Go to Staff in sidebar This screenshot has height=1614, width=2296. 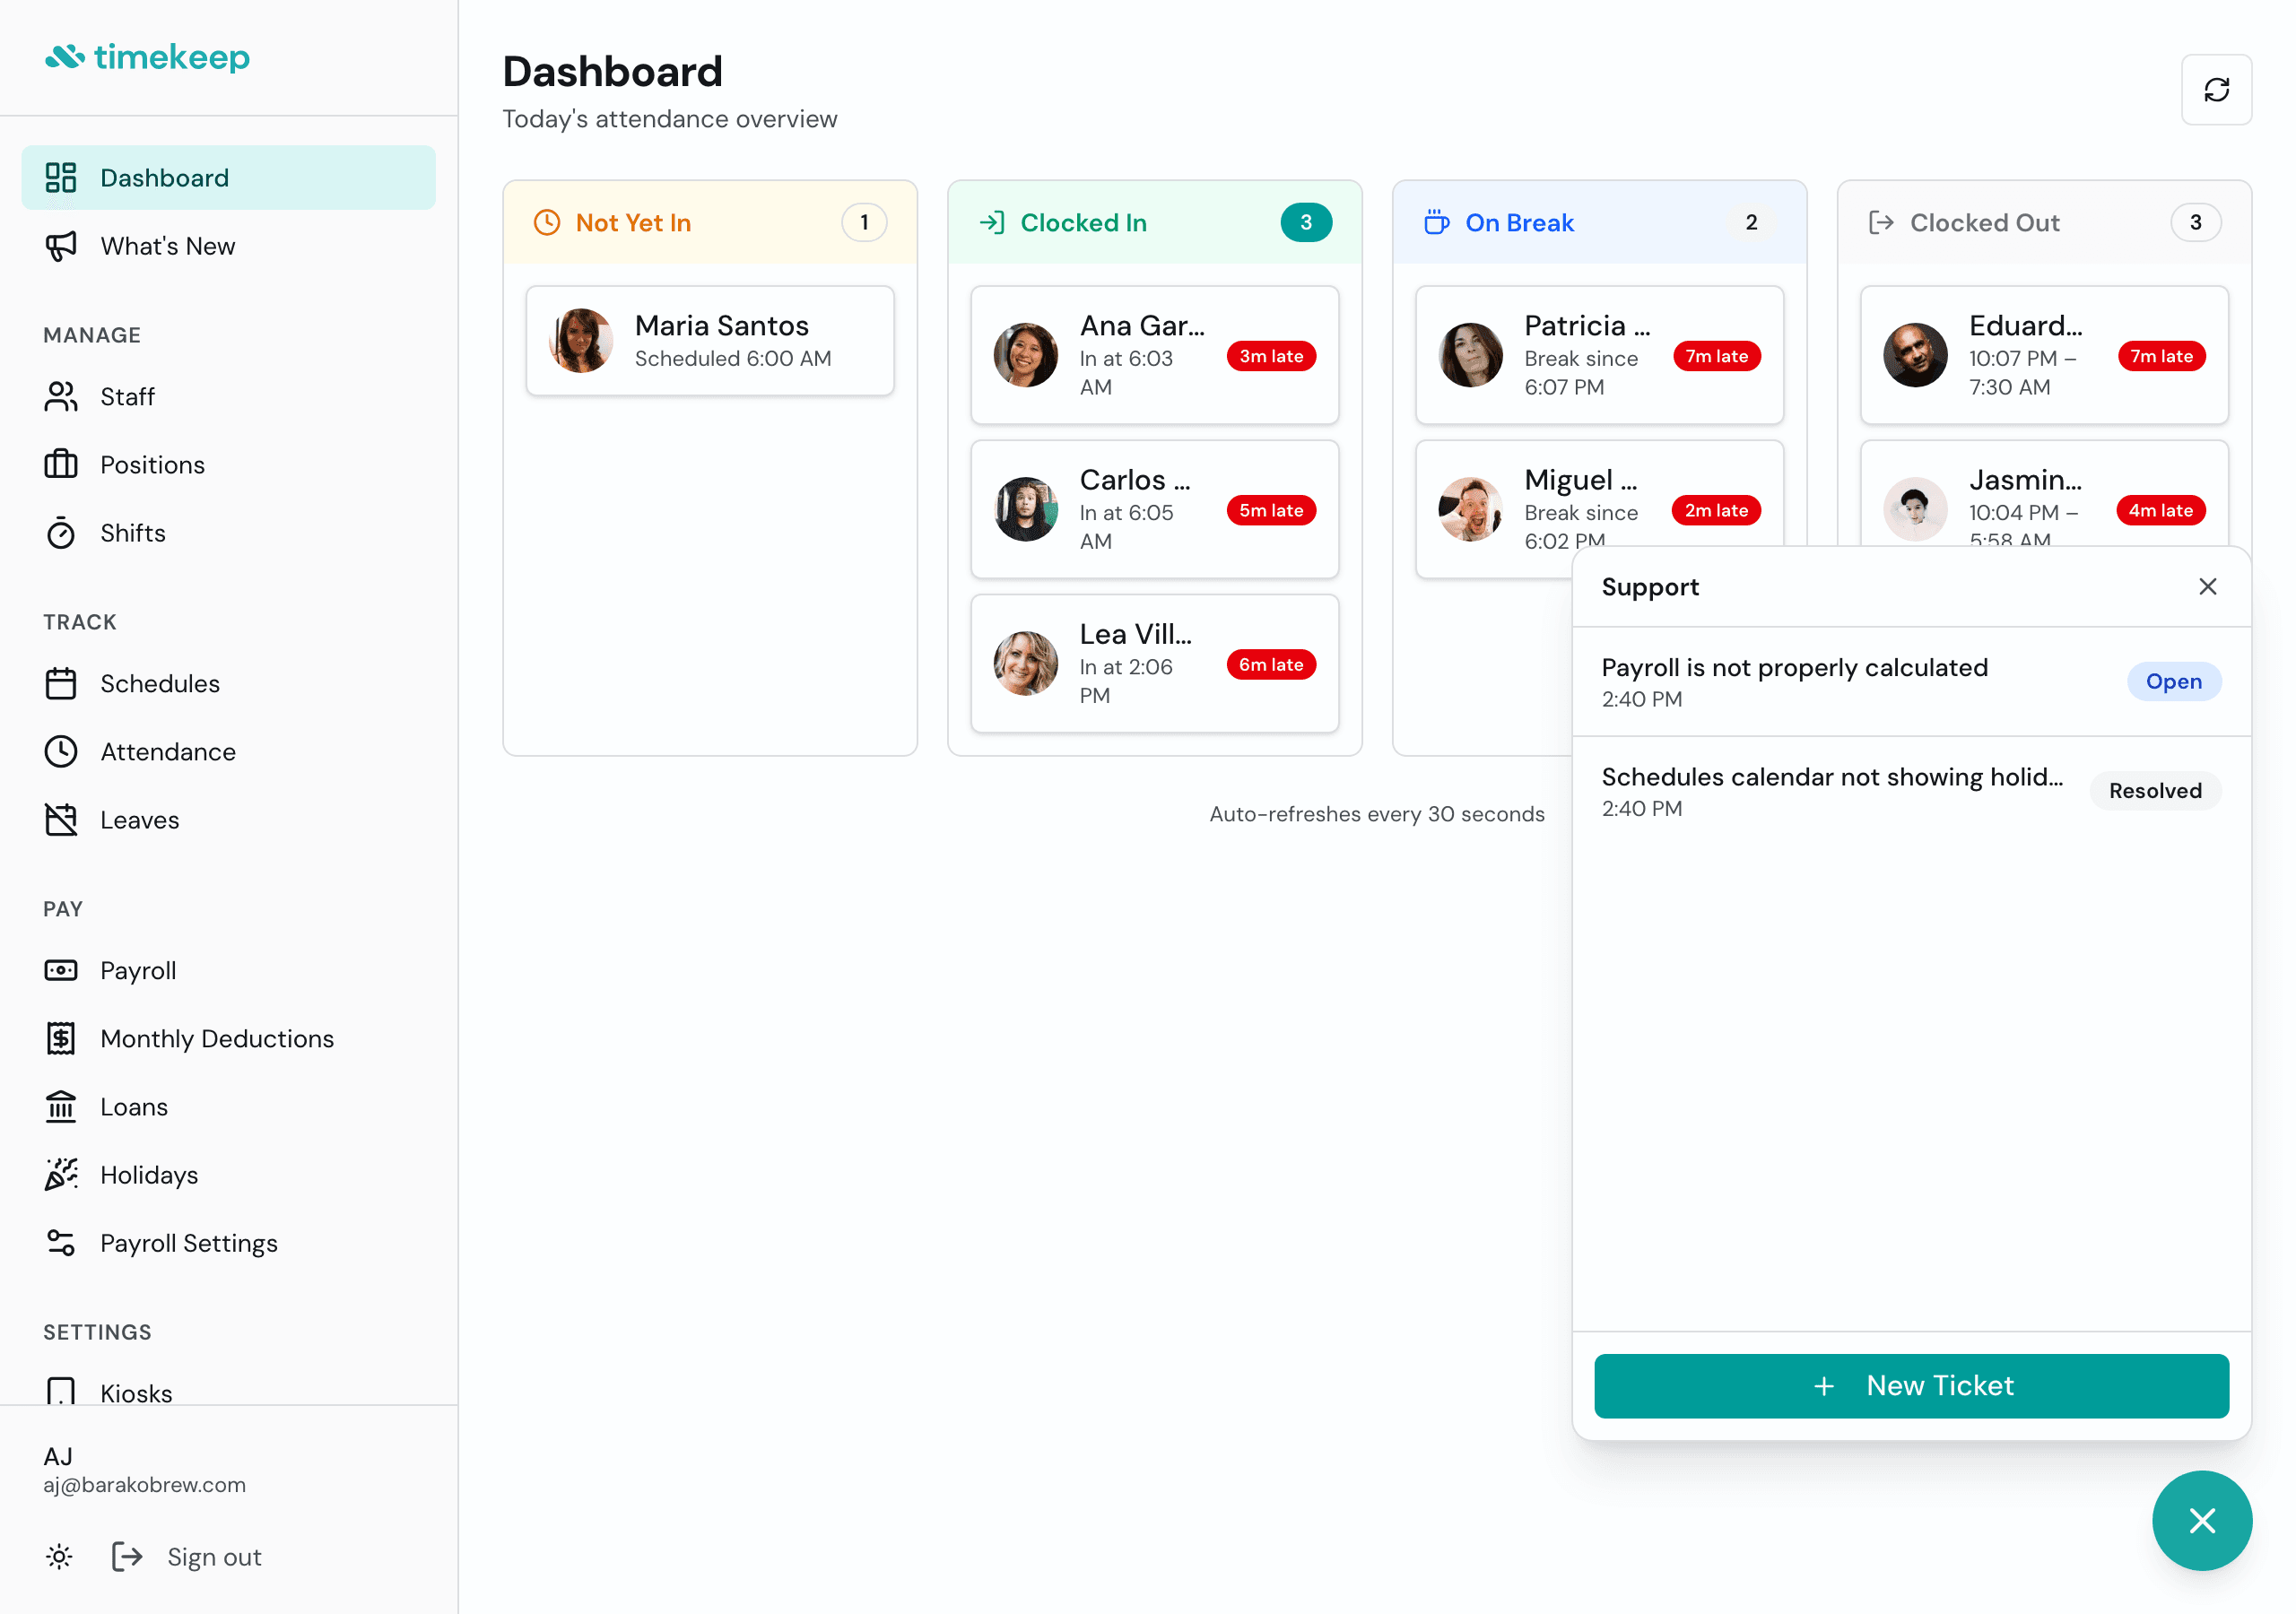[127, 397]
